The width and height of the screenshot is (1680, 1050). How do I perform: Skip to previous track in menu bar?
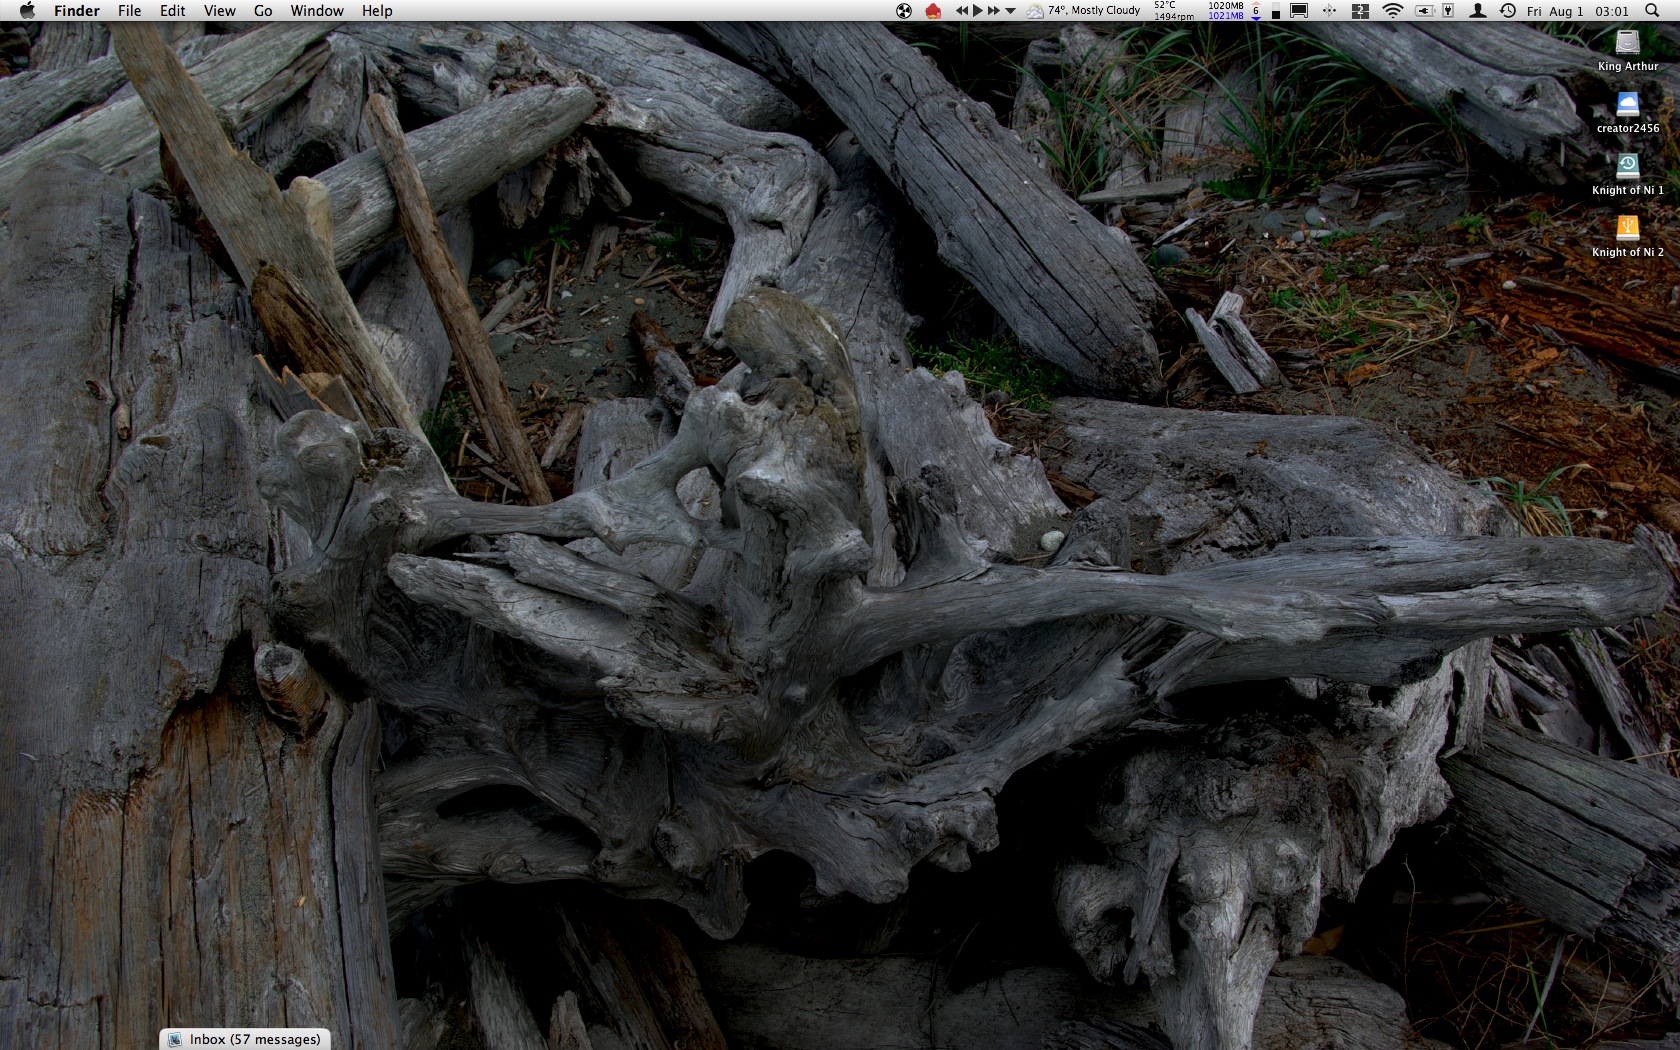click(x=962, y=11)
